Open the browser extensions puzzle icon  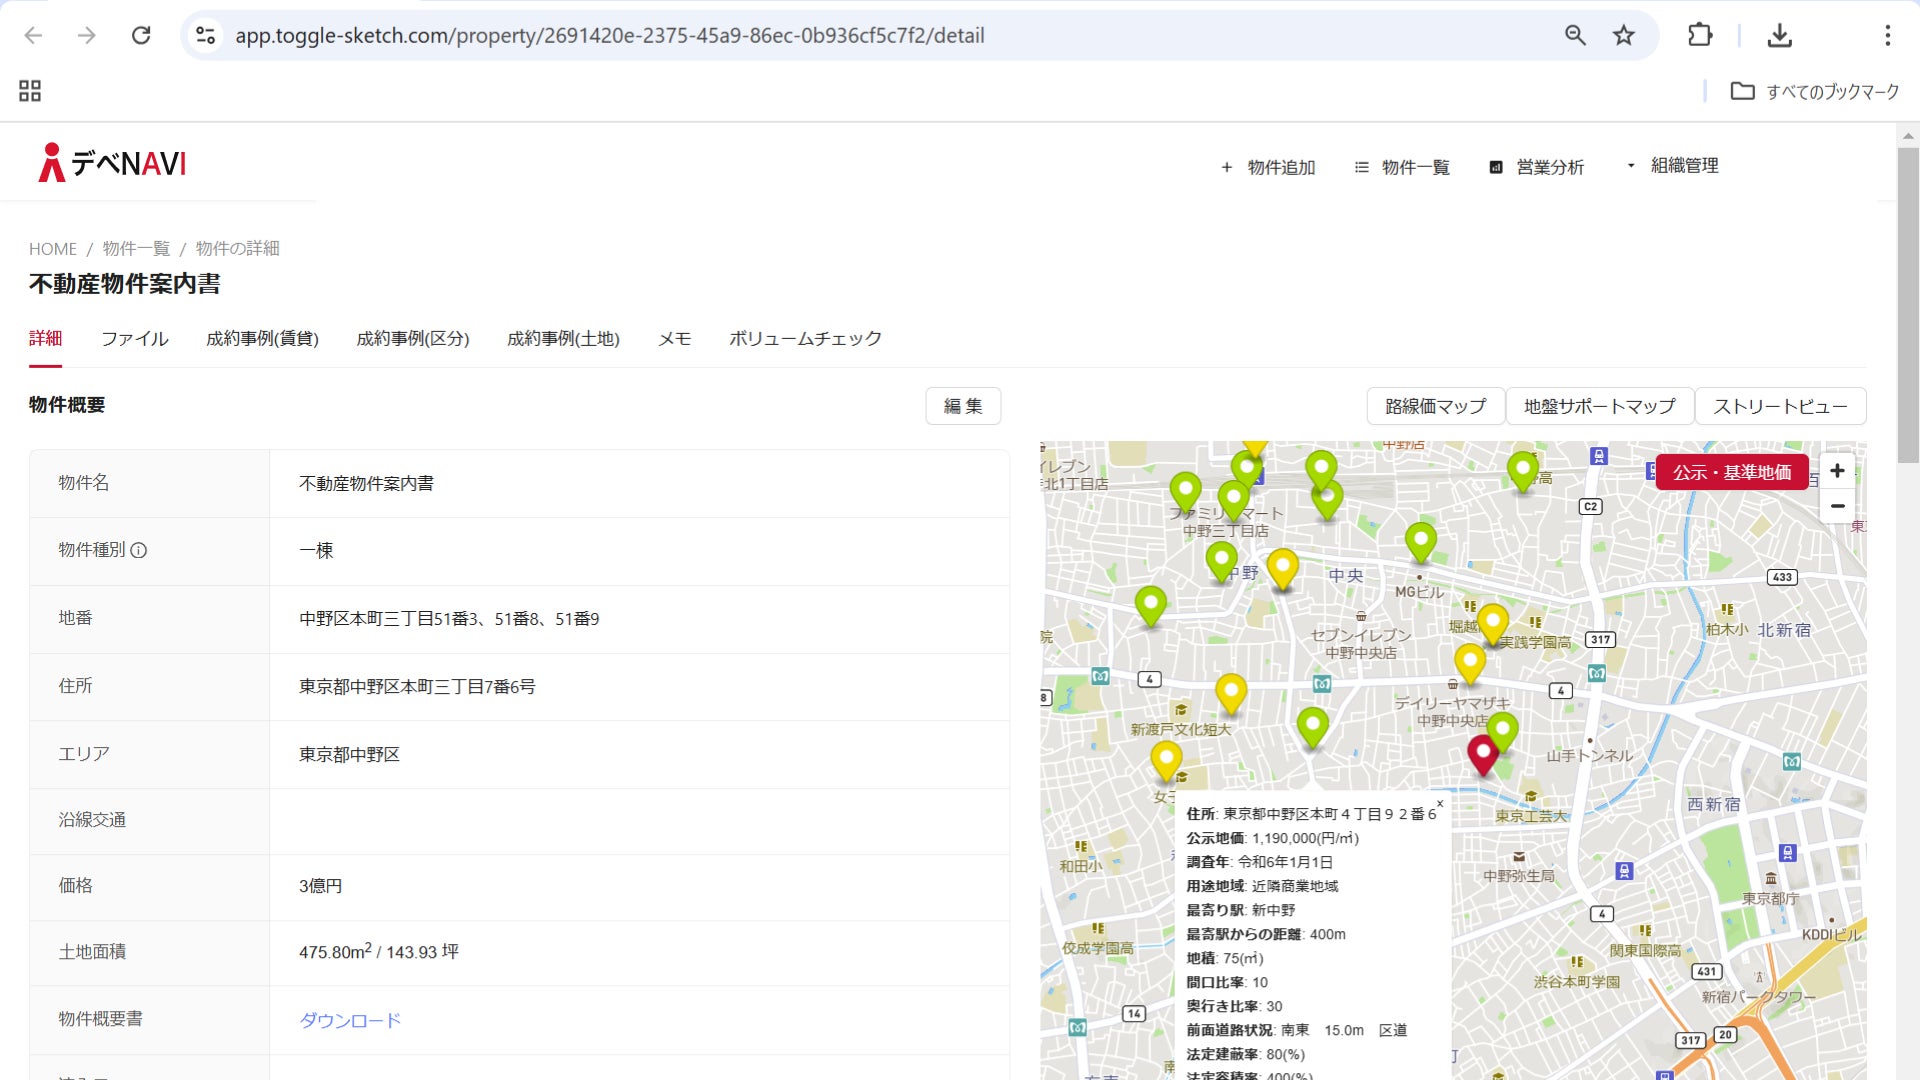pyautogui.click(x=1700, y=36)
